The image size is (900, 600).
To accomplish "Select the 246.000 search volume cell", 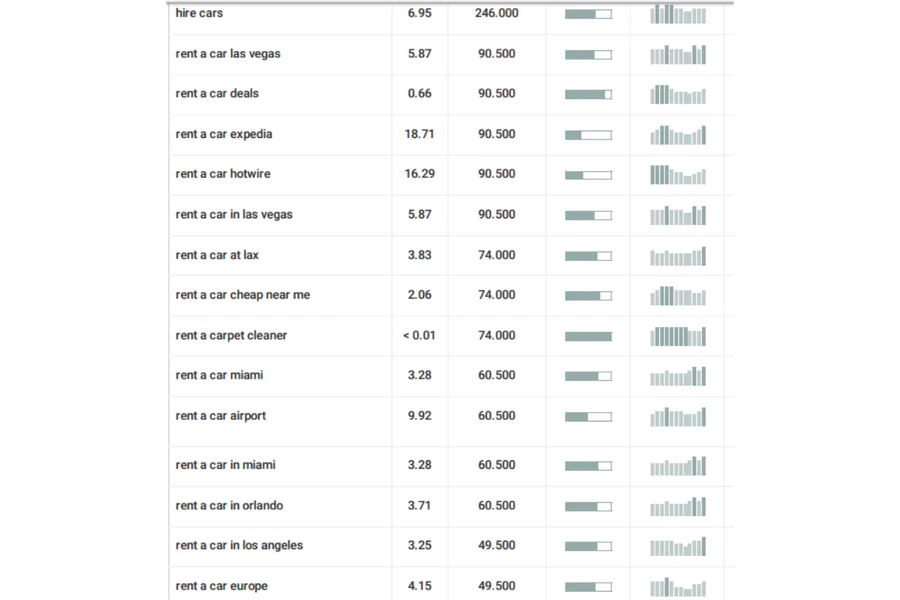I will point(497,13).
